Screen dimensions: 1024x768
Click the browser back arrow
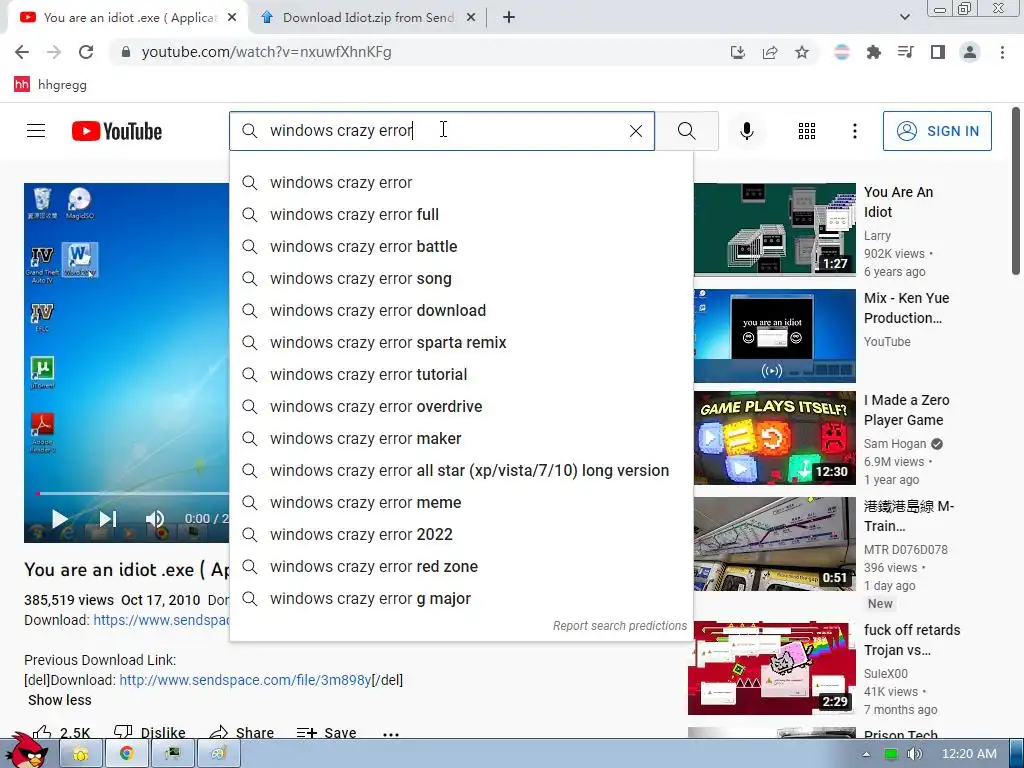pos(22,52)
